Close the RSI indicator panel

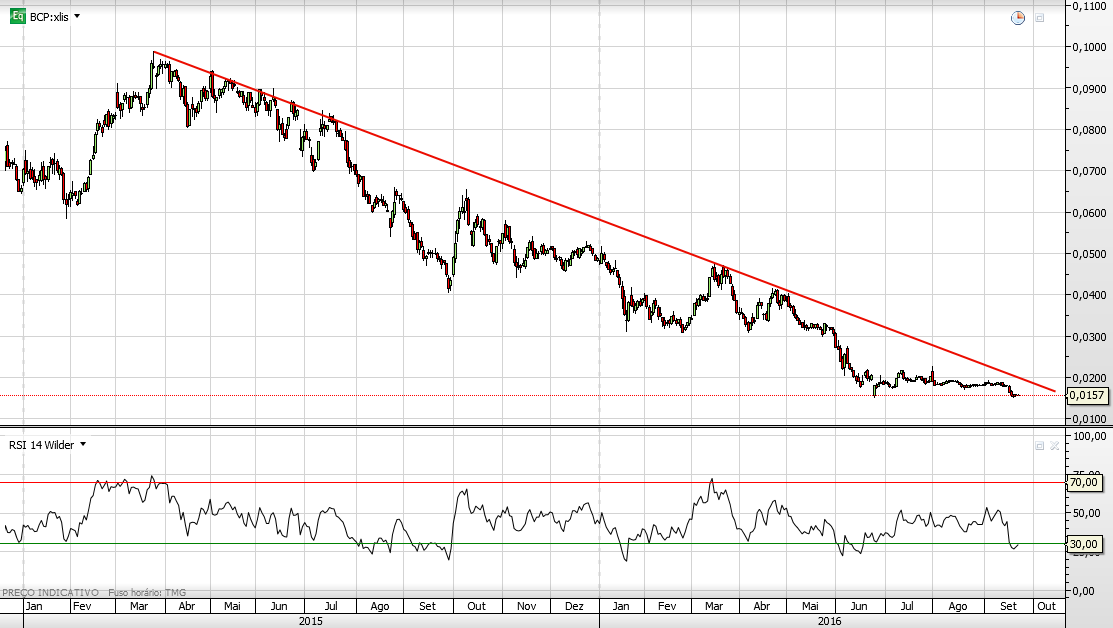pyautogui.click(x=1055, y=446)
